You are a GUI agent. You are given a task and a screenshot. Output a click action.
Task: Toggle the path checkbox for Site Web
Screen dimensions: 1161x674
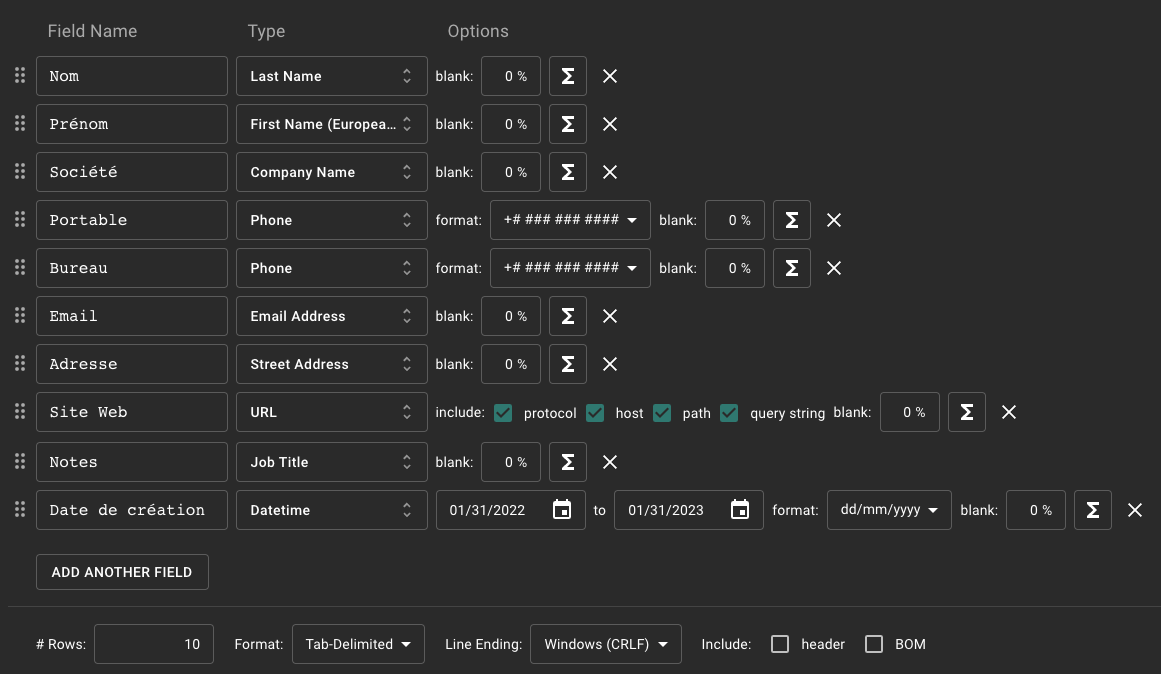tap(662, 413)
